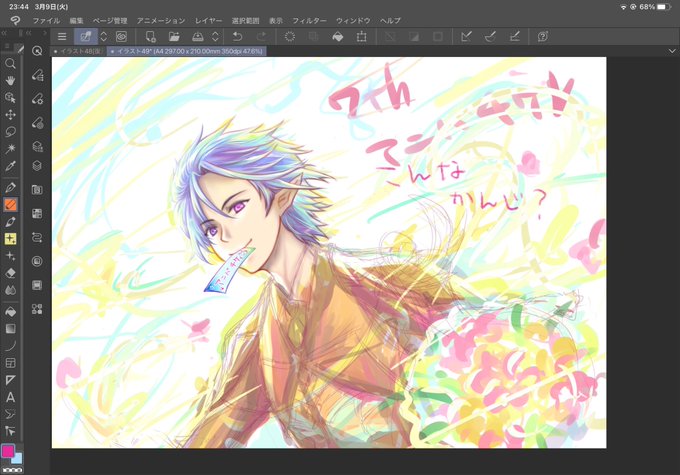Open the Brush Size palette icon
Screen dimensions: 680x475
pos(37,123)
